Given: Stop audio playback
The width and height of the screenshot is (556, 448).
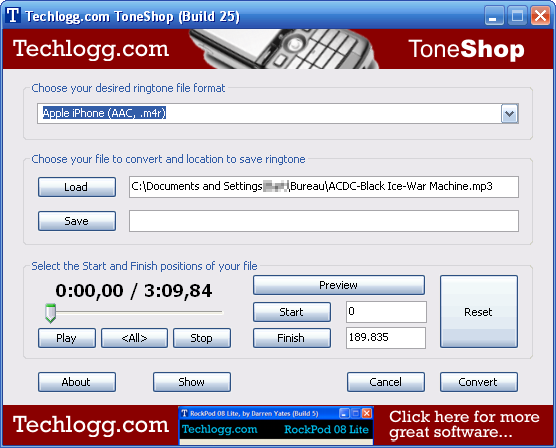Looking at the screenshot, I should (202, 338).
